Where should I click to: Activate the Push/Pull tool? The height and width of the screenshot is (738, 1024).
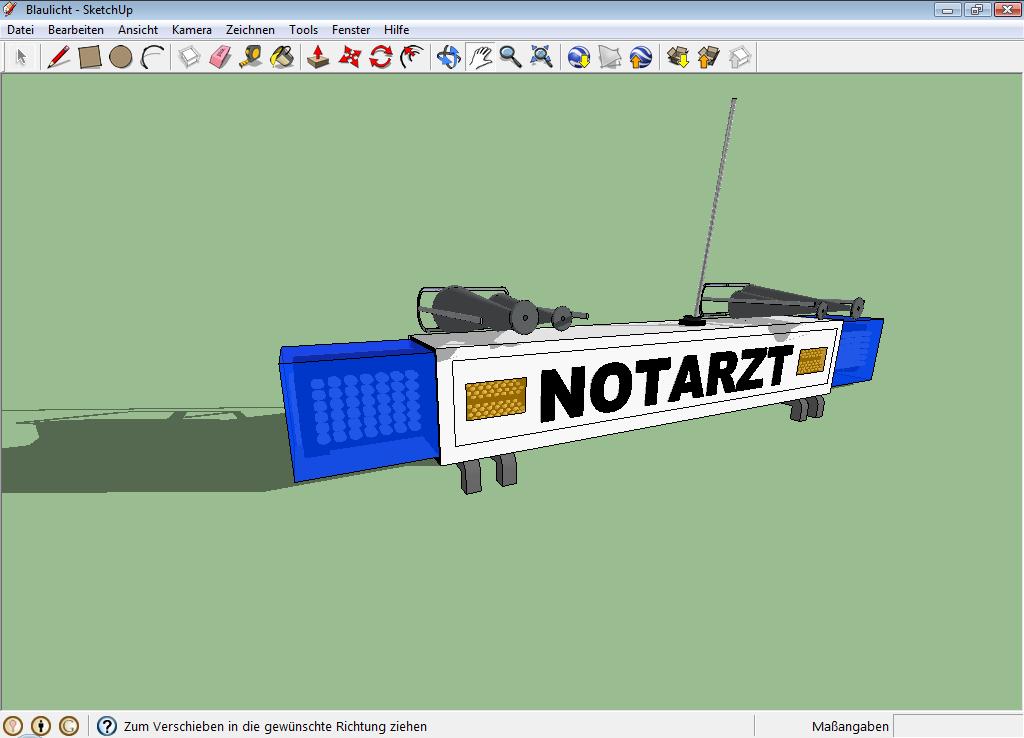[318, 57]
